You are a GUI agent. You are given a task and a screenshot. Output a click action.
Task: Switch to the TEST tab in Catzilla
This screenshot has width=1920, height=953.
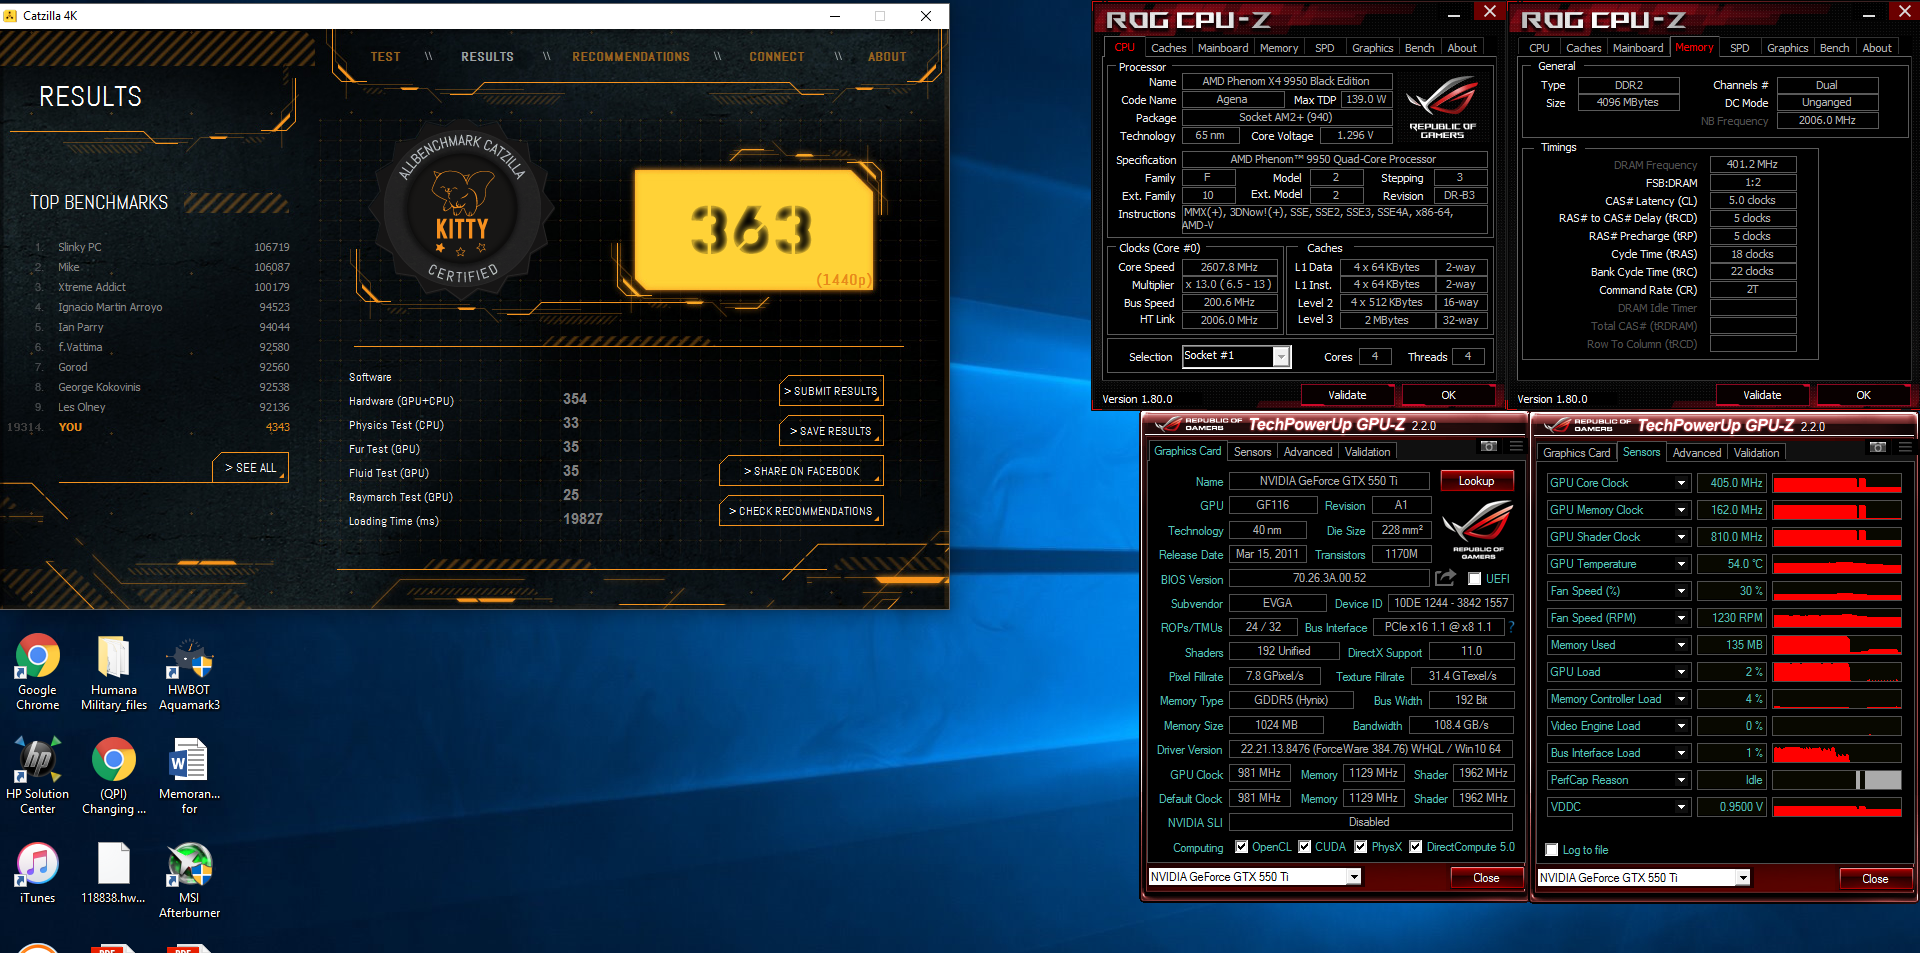(x=385, y=57)
